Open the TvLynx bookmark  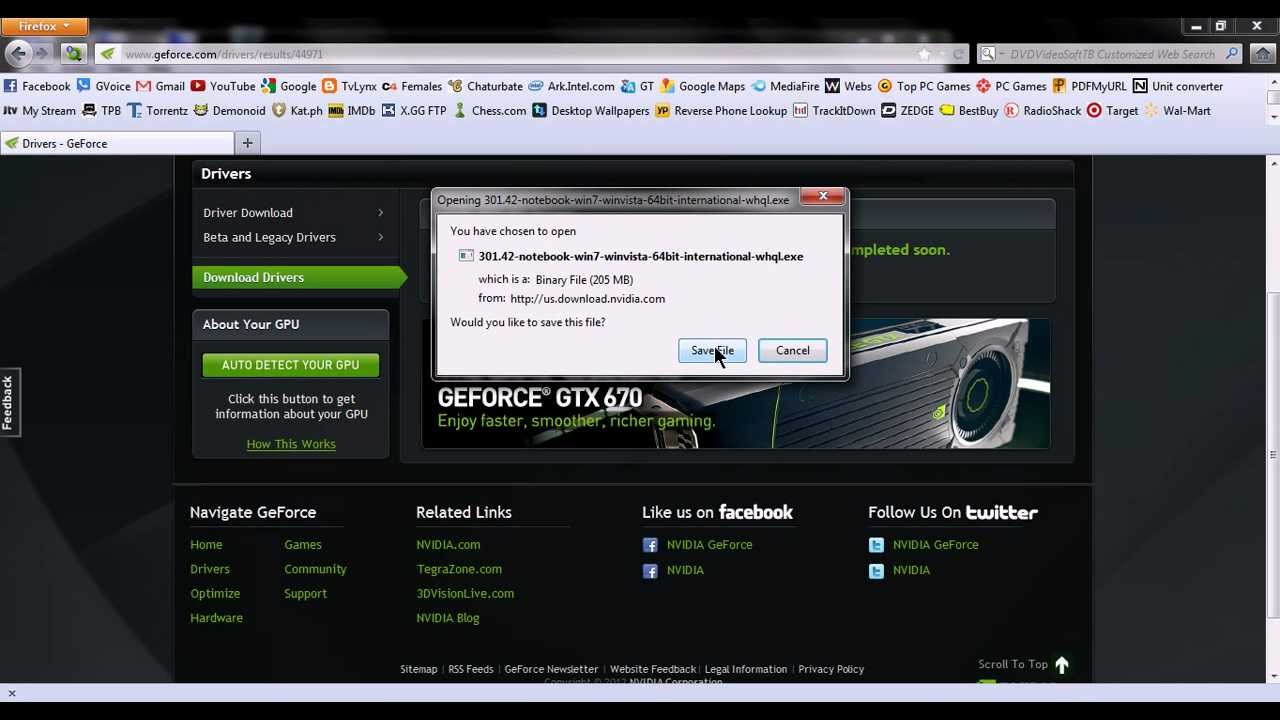[350, 86]
